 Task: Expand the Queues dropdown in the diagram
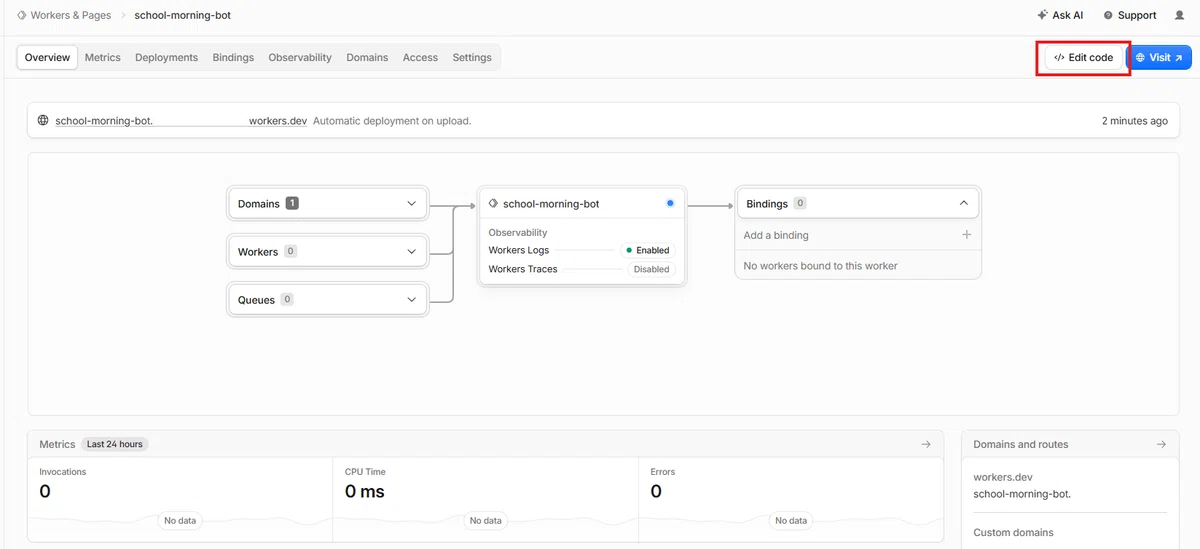[x=328, y=299]
